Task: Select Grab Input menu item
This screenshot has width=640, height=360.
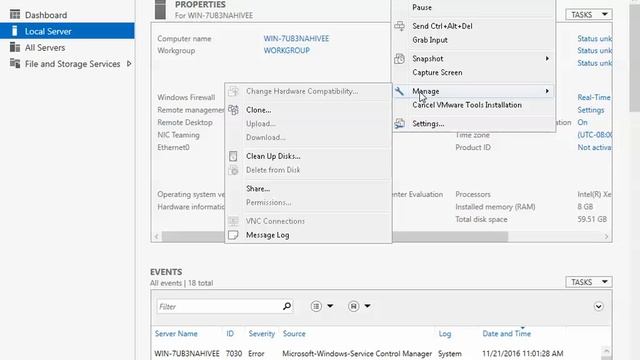Action: [x=430, y=40]
